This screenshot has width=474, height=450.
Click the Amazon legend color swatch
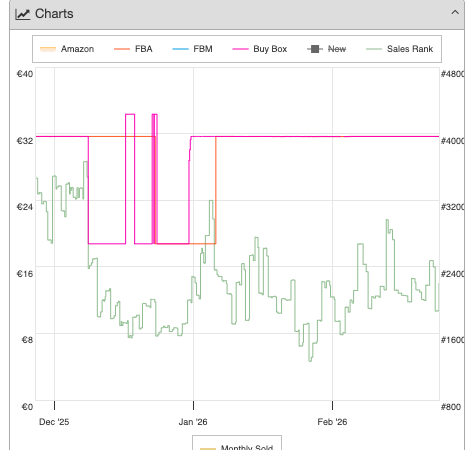(x=48, y=49)
